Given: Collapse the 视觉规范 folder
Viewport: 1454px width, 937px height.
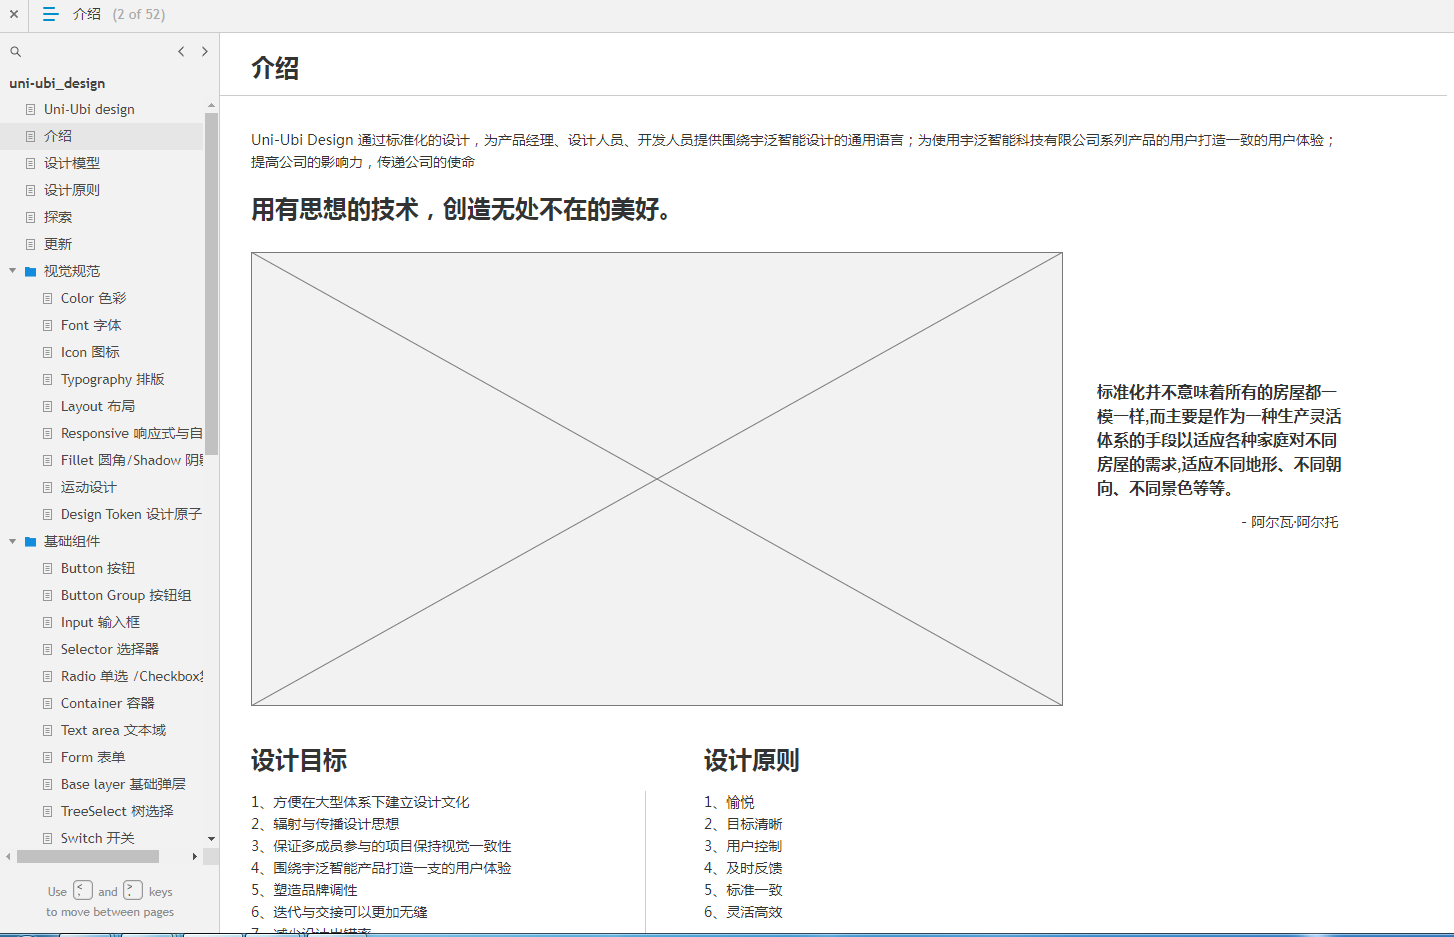Looking at the screenshot, I should (13, 271).
